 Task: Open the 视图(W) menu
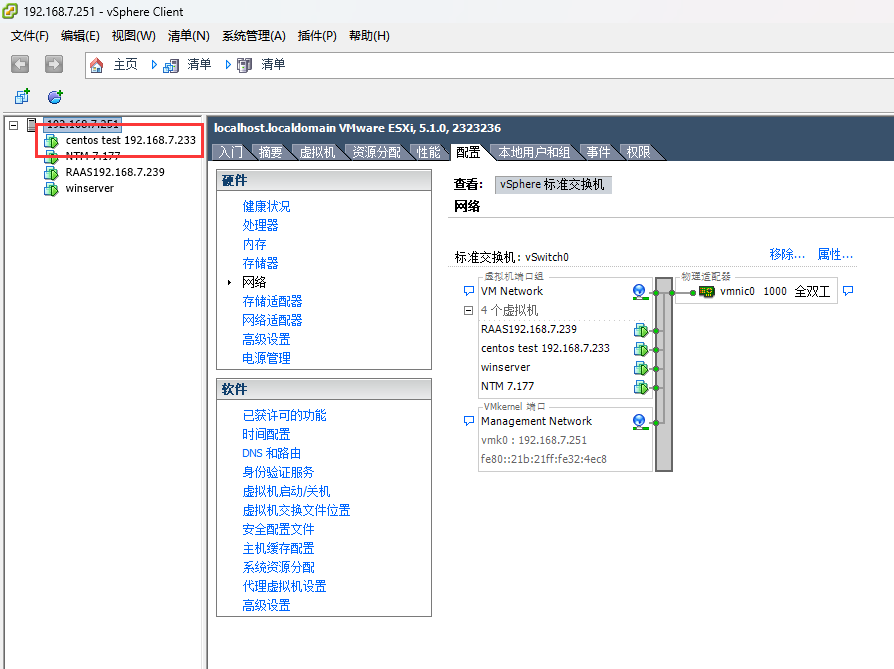[x=133, y=36]
